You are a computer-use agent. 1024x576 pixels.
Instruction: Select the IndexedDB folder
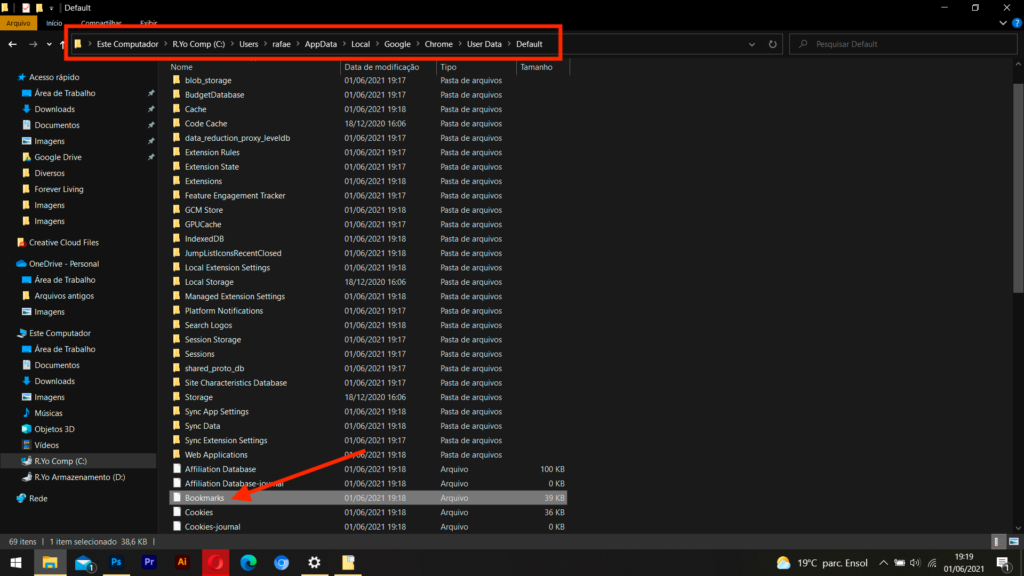click(204, 239)
